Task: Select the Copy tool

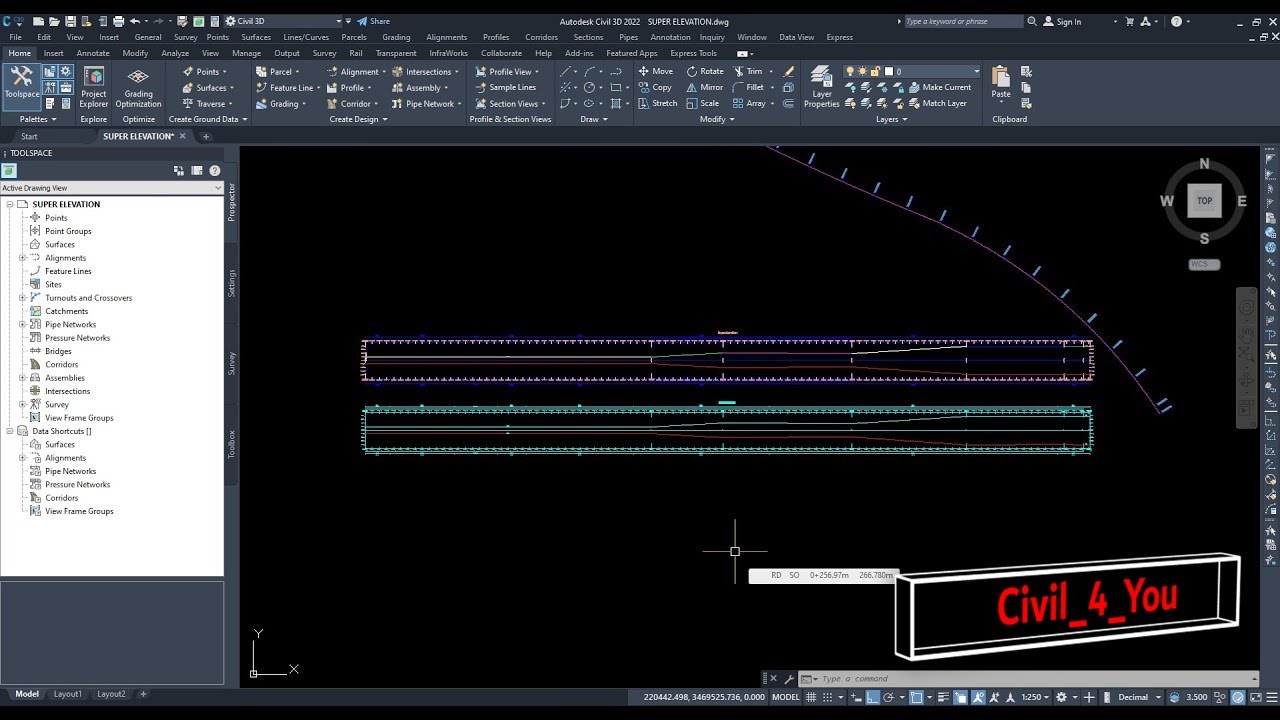Action: coord(655,87)
